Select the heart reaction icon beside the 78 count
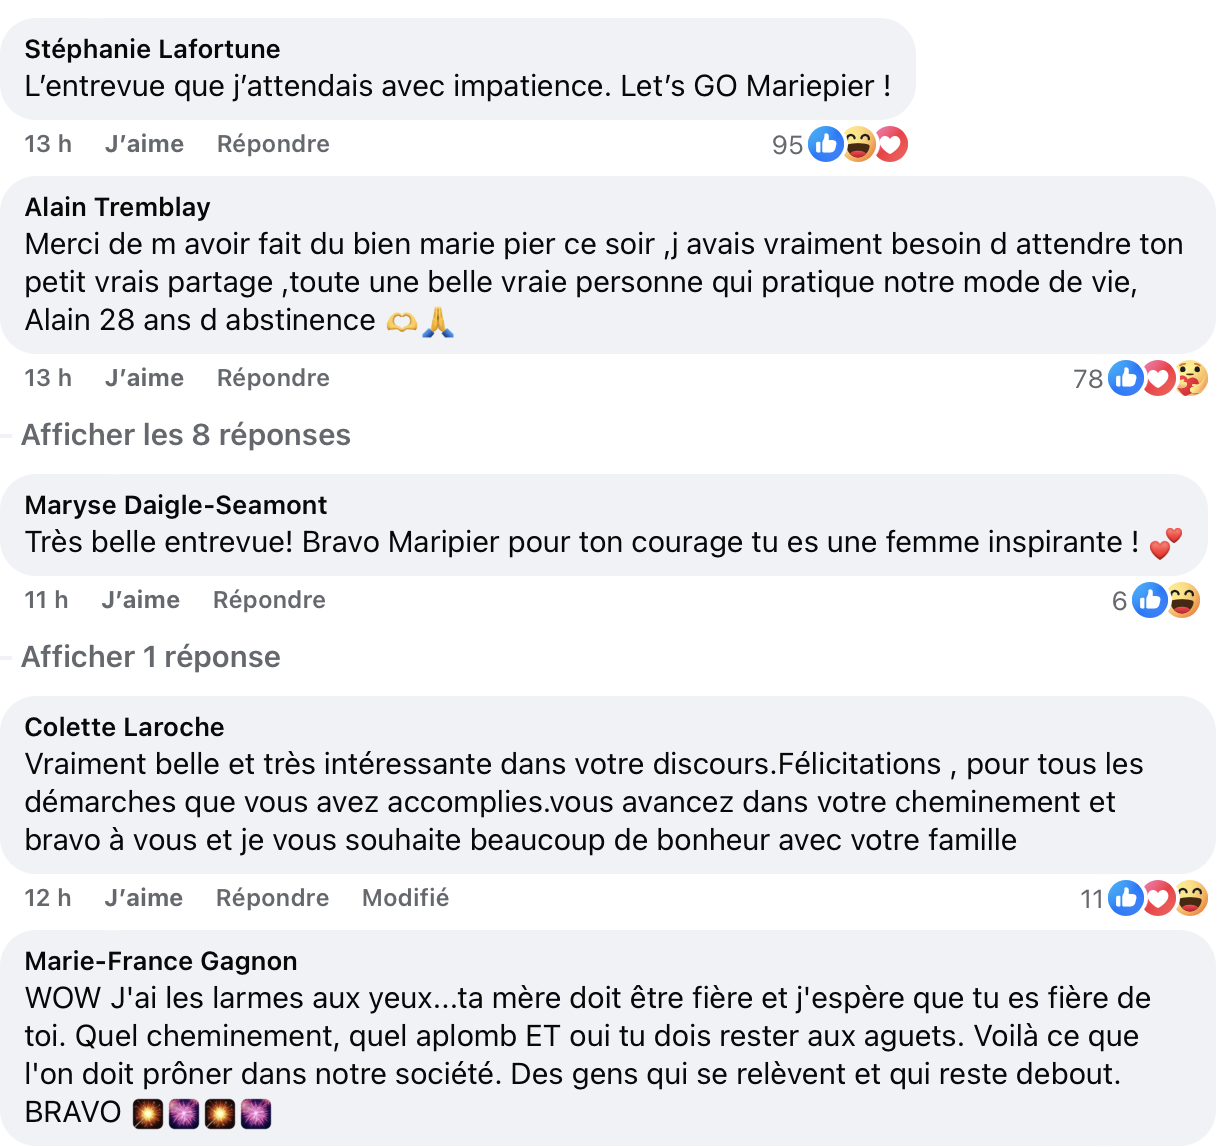The height and width of the screenshot is (1146, 1230). click(x=1158, y=378)
